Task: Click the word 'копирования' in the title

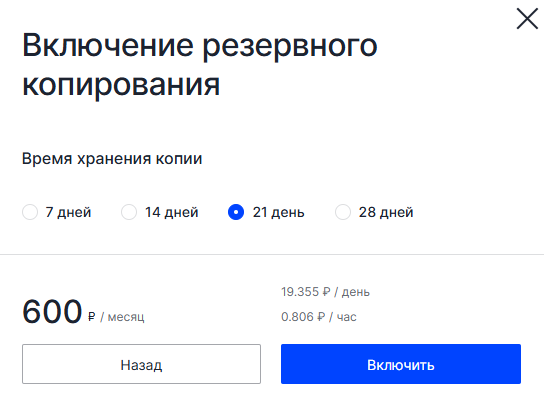Action: coord(121,85)
